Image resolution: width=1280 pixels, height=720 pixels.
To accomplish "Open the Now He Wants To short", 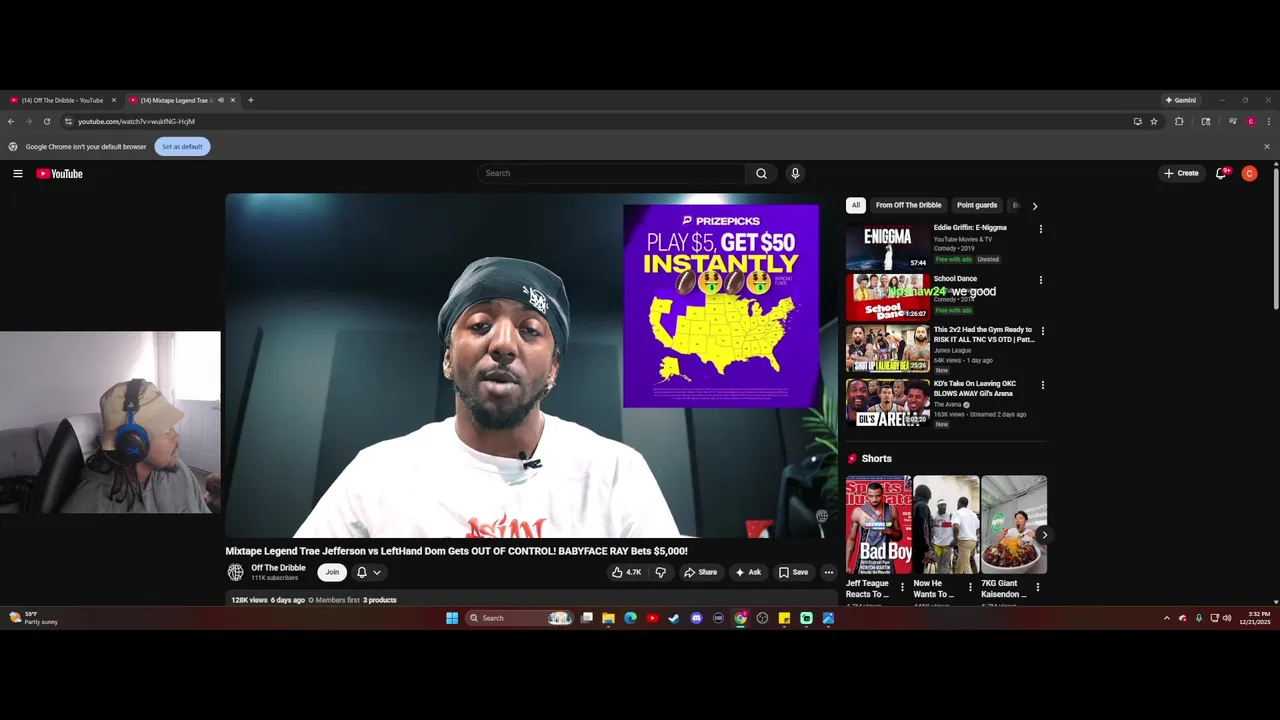I will pos(946,525).
